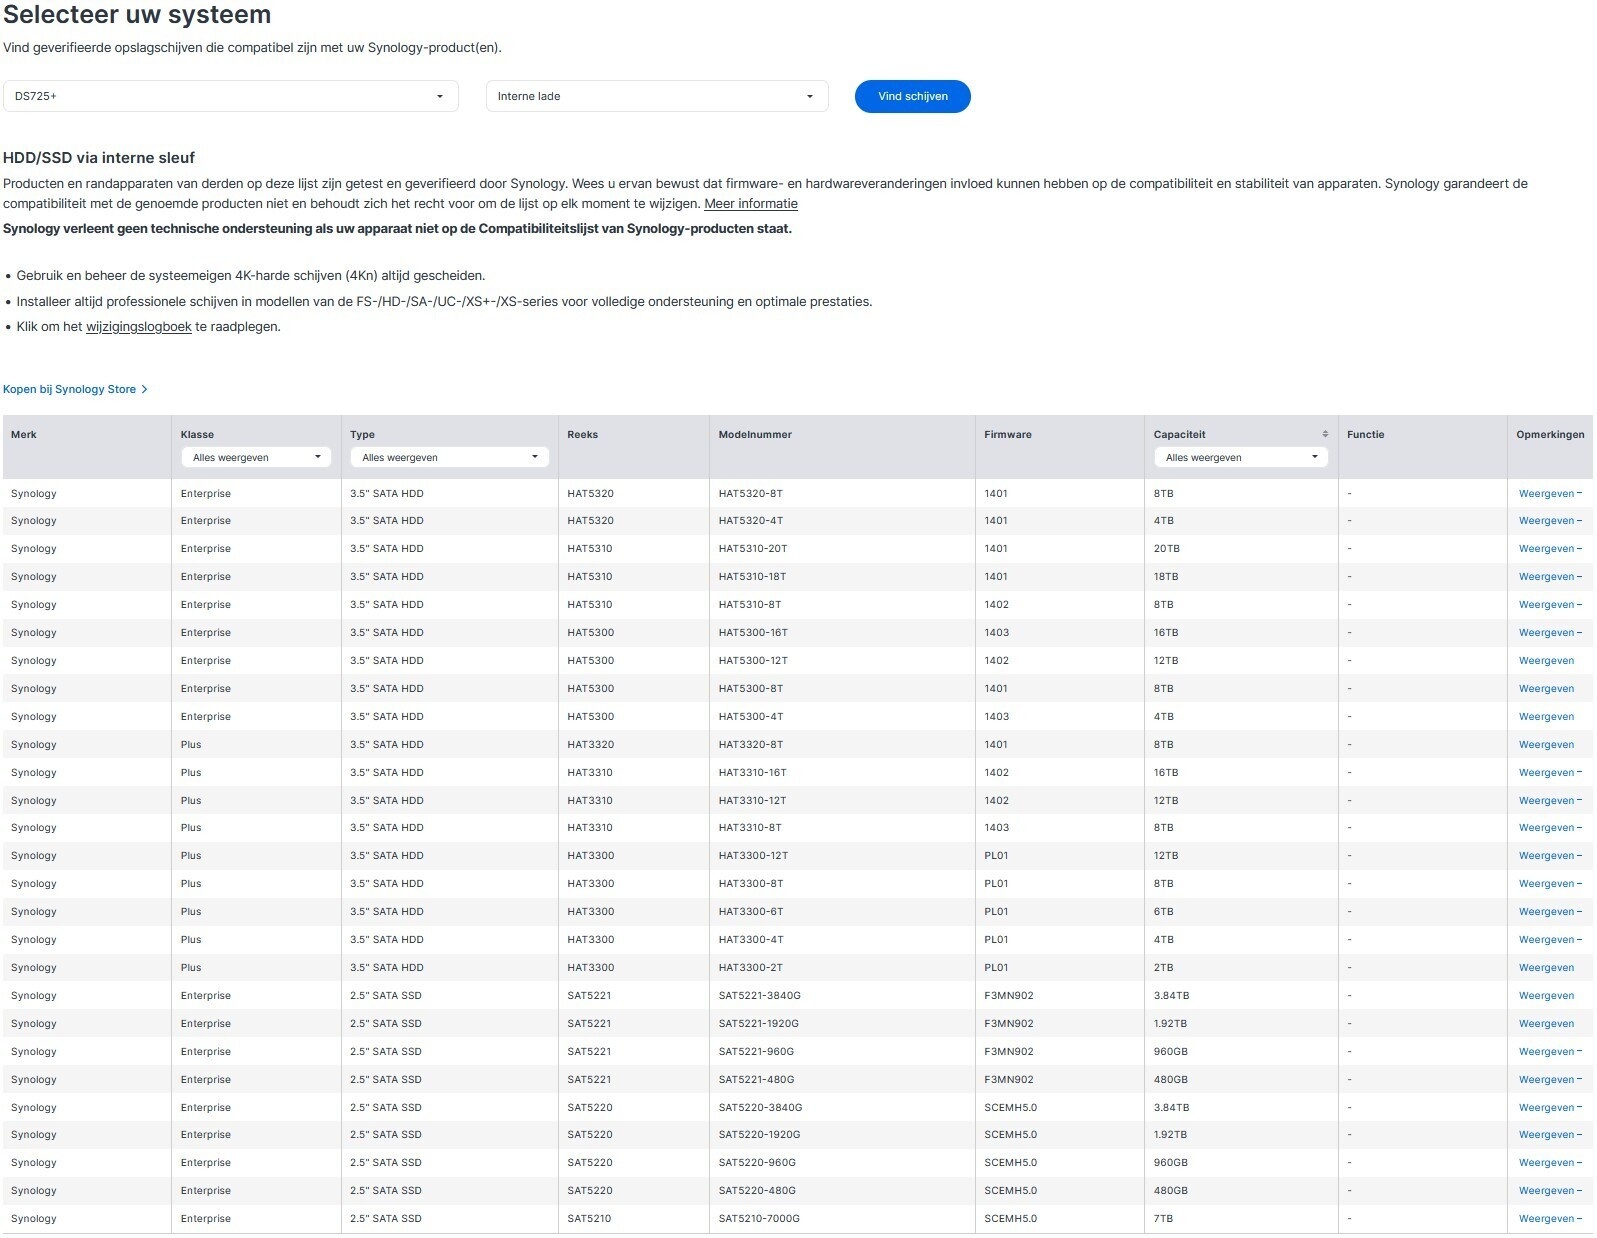Click the Selecteer uw systeem page title
Viewport: 1597px width, 1238px height.
137,15
